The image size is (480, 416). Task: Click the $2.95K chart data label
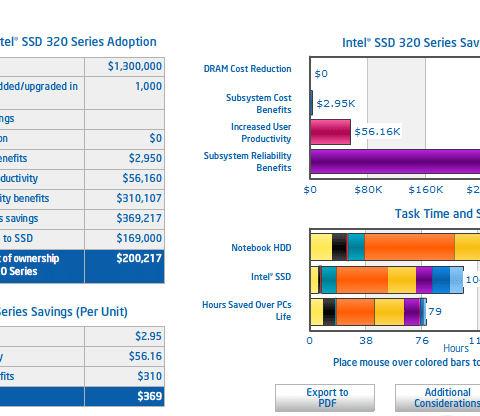pos(336,103)
